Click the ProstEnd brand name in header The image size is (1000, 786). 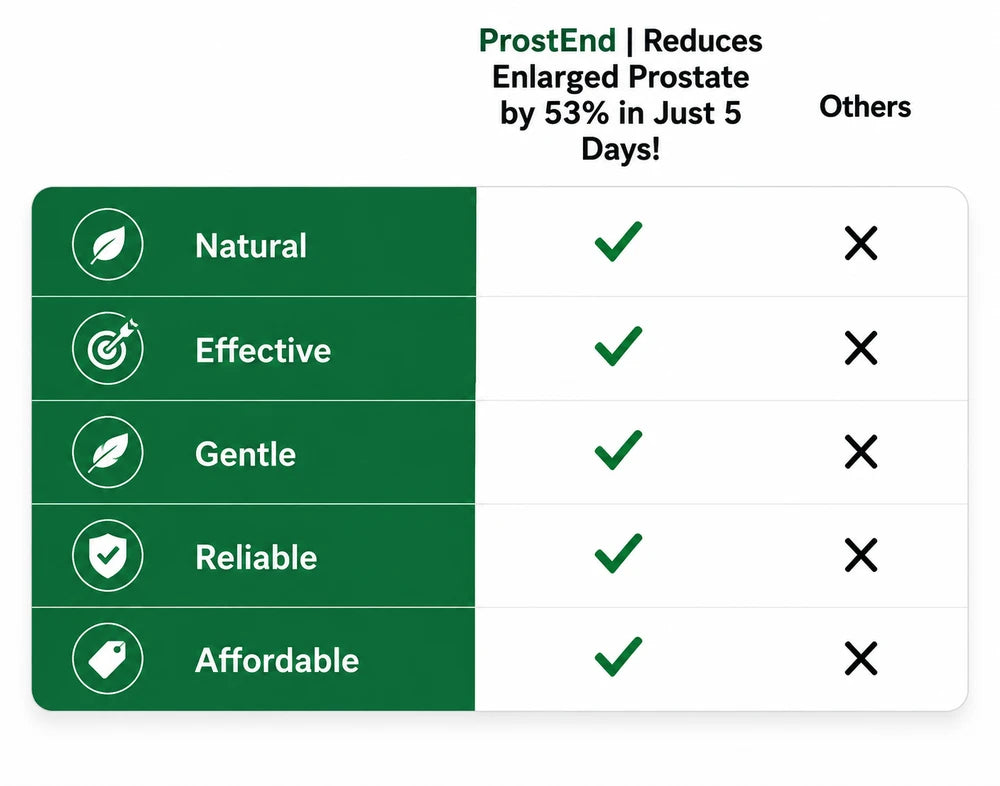[x=547, y=41]
